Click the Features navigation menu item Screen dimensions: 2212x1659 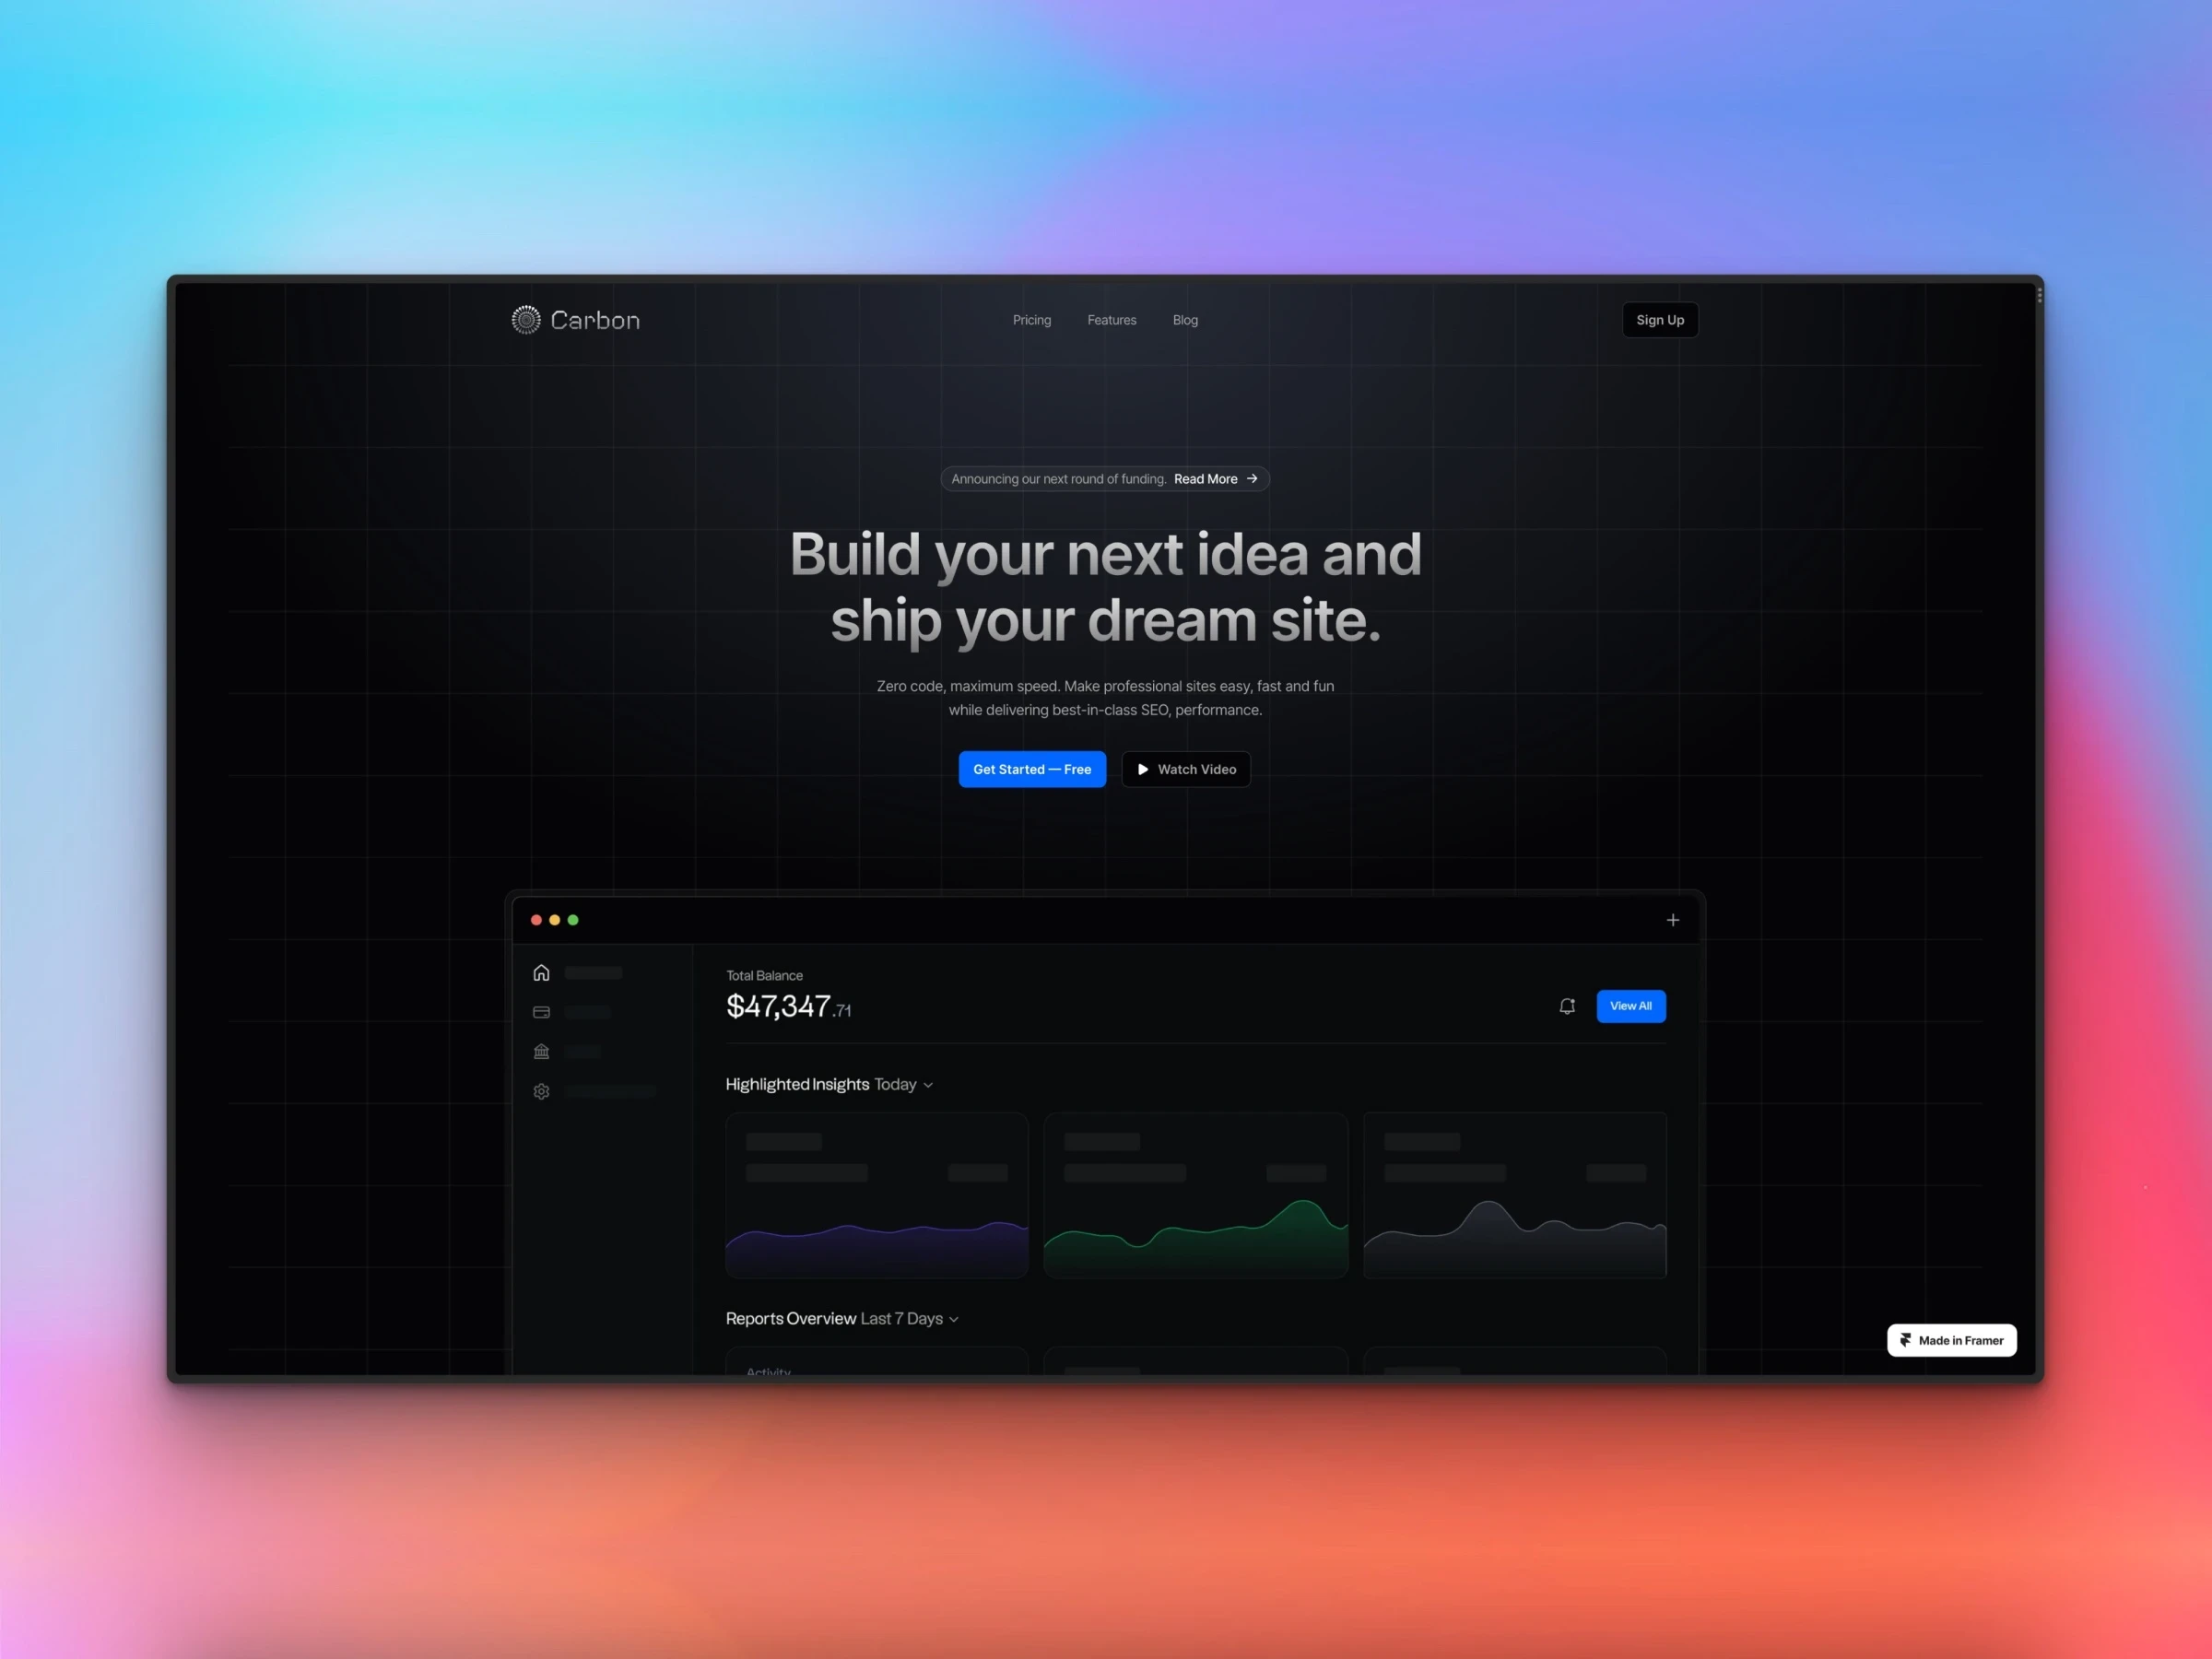pos(1110,321)
